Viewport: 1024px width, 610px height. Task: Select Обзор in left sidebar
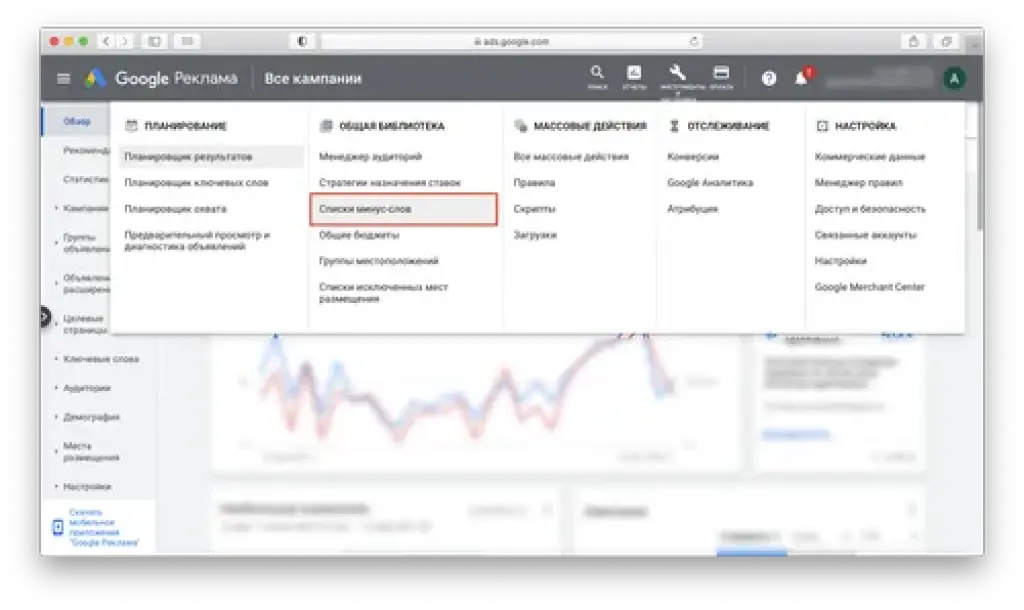coord(77,121)
